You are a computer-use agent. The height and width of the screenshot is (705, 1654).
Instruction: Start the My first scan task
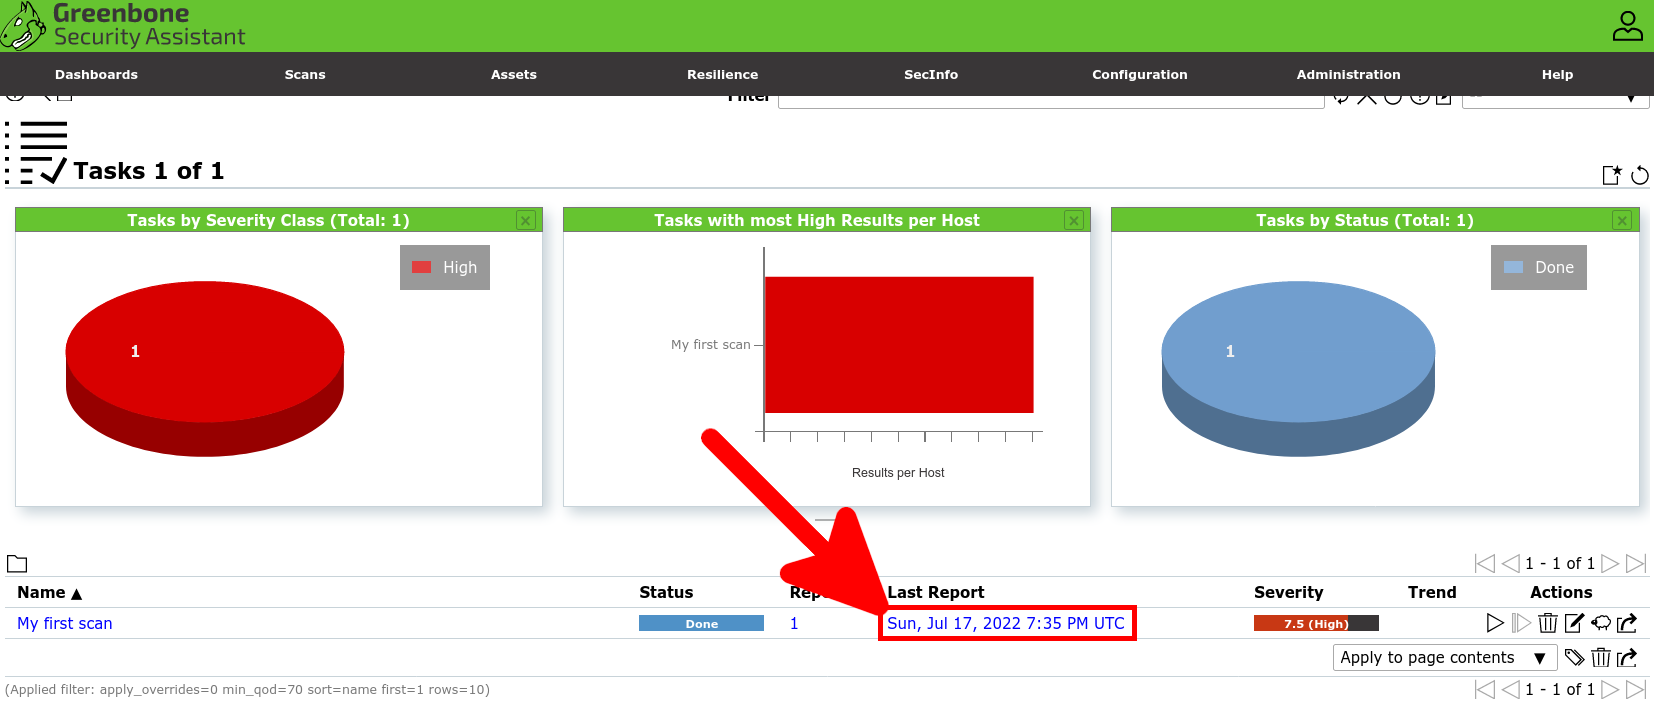coord(1495,623)
